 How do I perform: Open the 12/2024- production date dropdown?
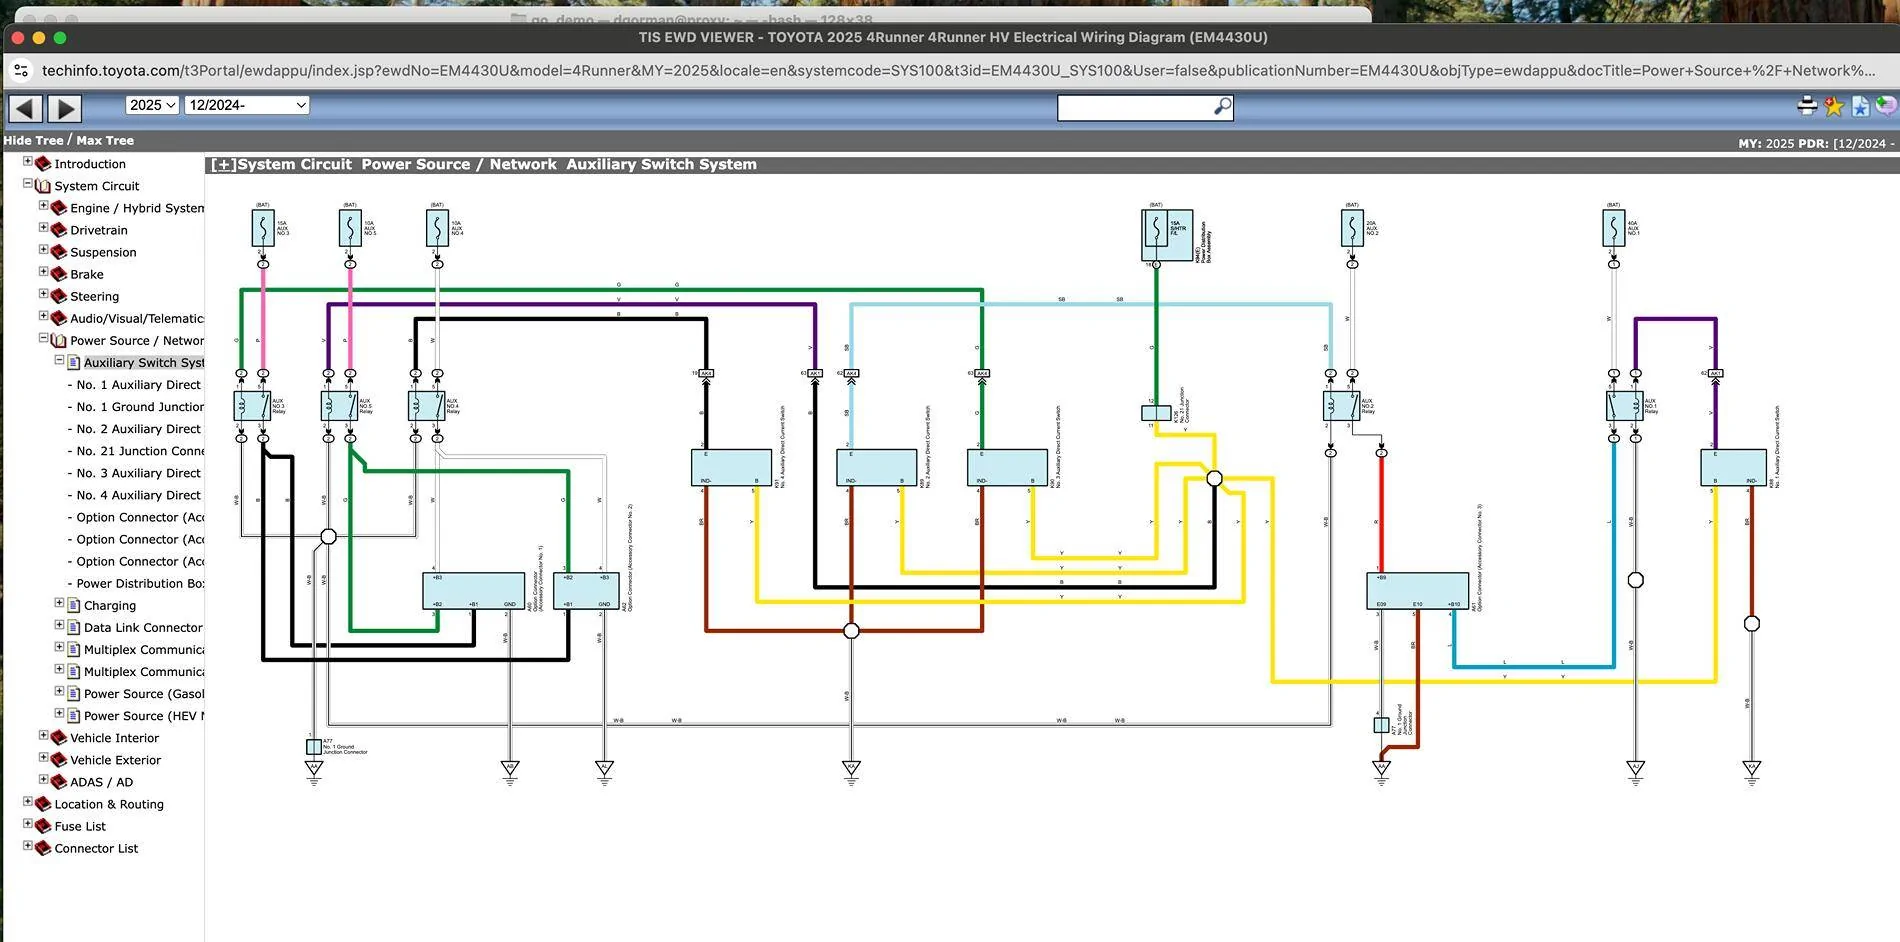pyautogui.click(x=246, y=105)
